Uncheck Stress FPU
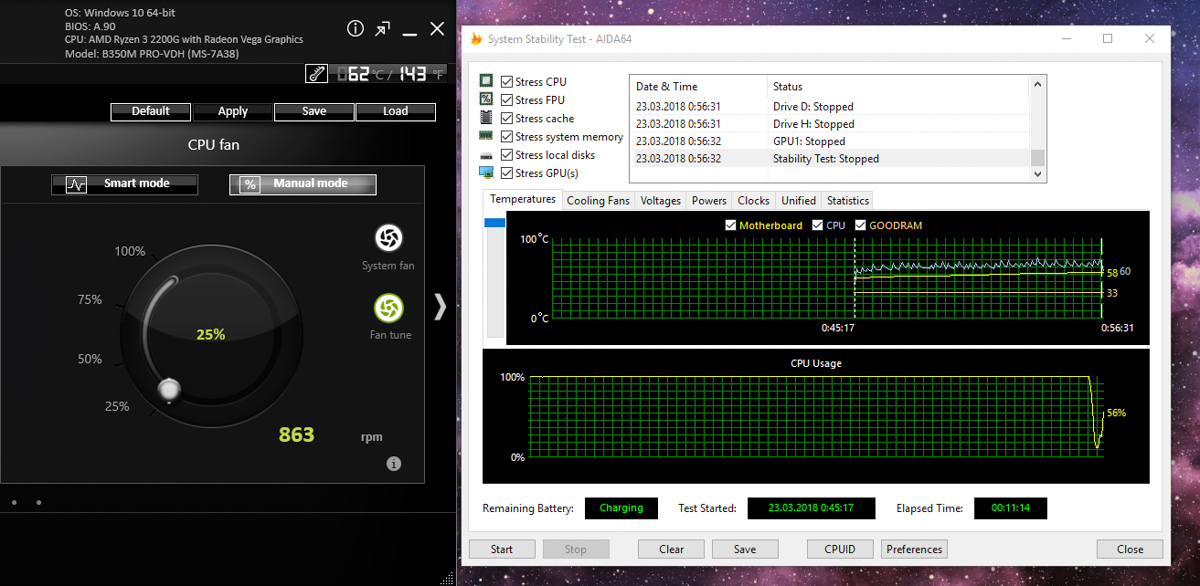Screen dimensions: 1200x586 click(x=507, y=100)
